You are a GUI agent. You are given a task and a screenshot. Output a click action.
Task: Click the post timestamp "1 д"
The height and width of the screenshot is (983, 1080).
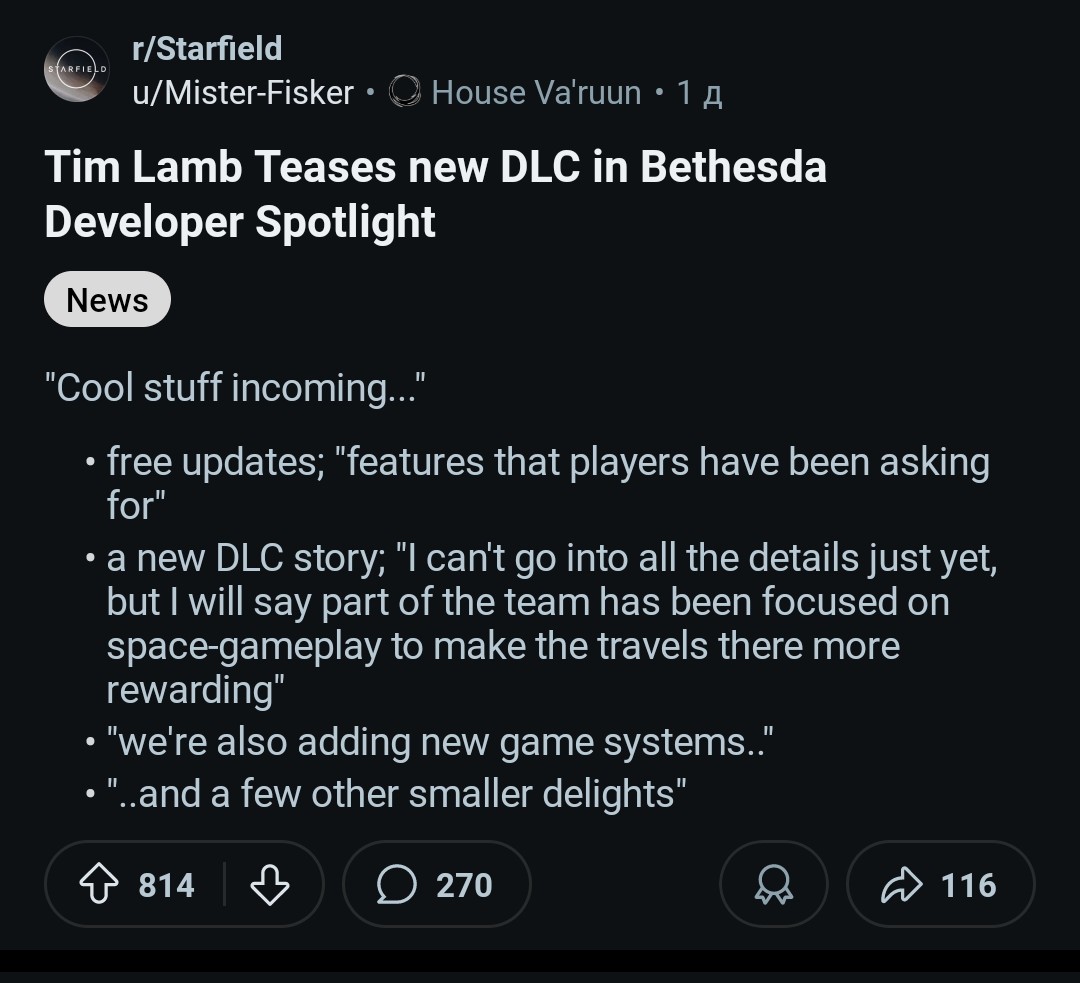coord(699,93)
